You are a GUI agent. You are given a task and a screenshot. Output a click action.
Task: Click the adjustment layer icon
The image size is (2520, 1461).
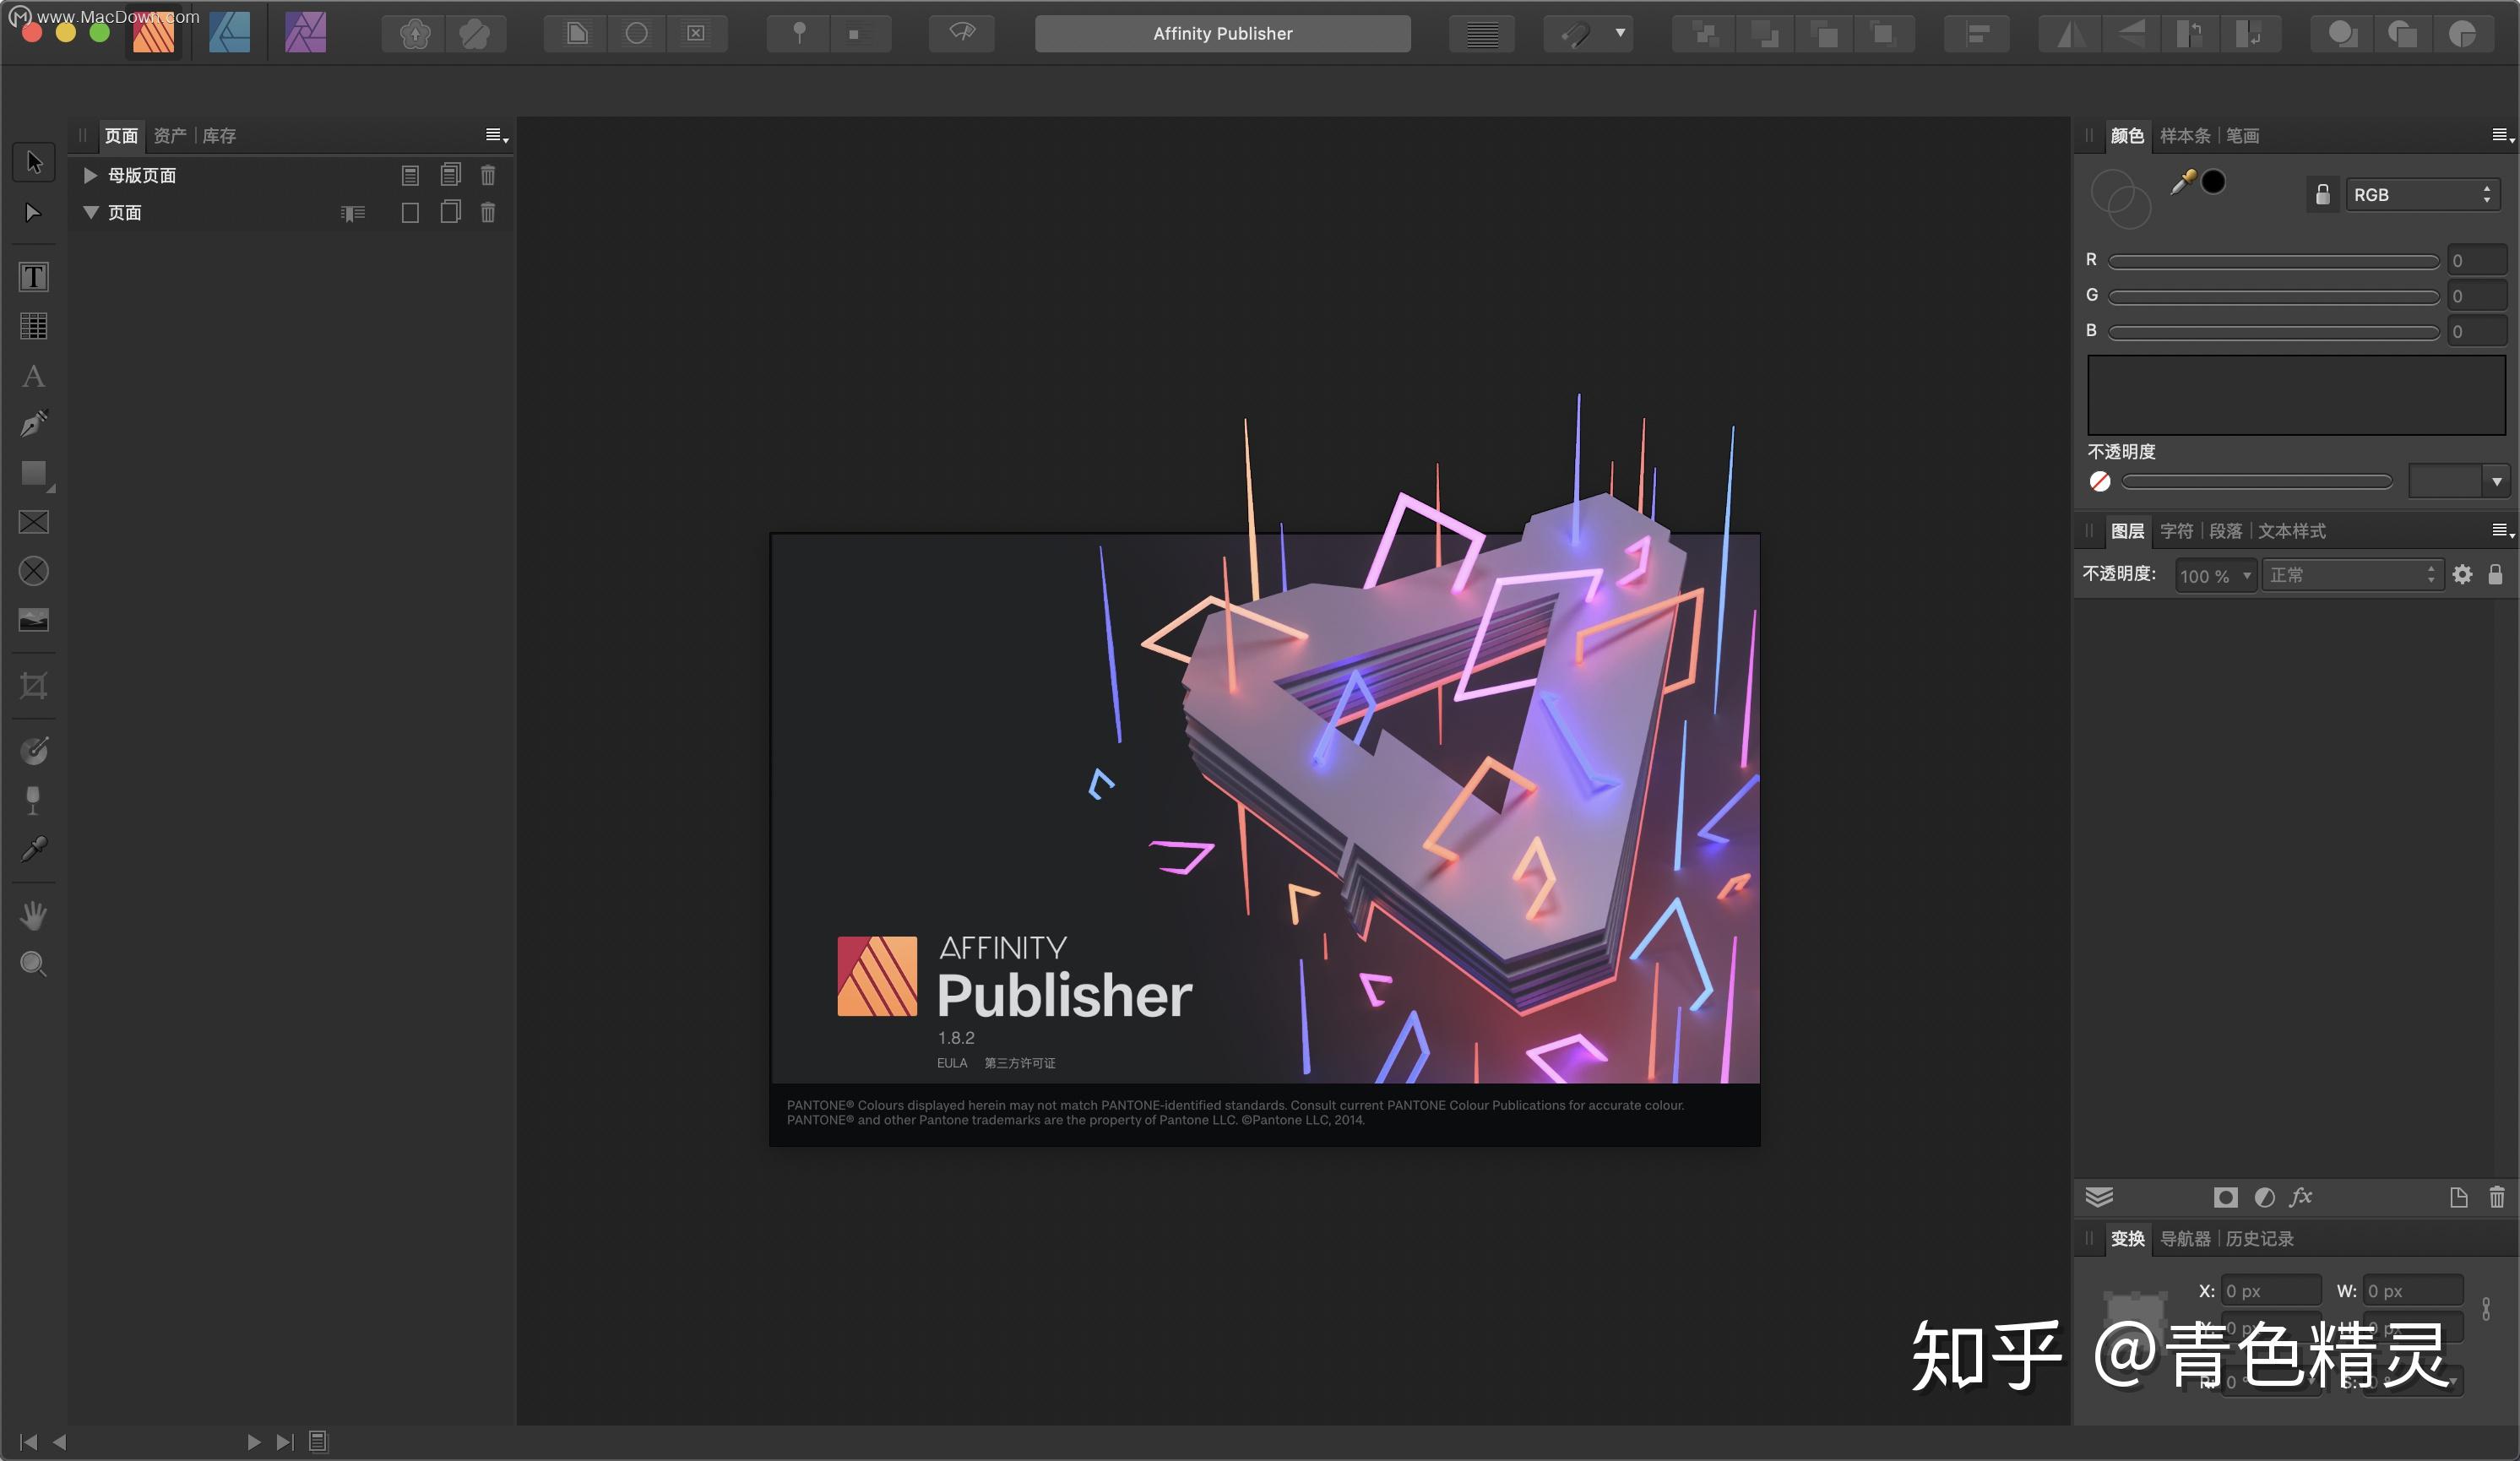click(x=2264, y=1197)
